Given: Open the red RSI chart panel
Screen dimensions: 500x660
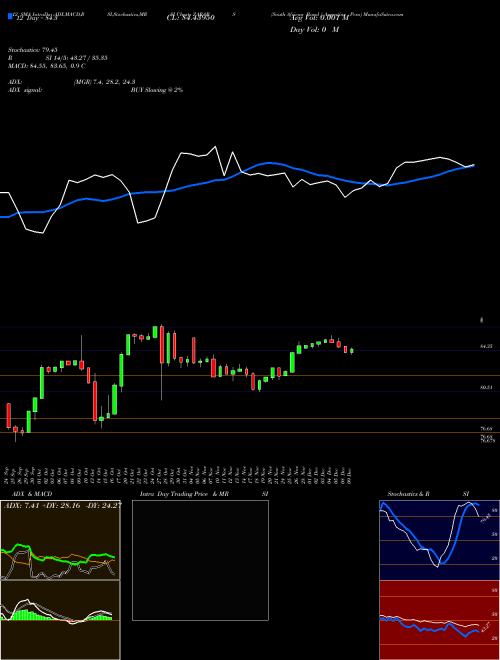Looking at the screenshot, I should coord(439,620).
